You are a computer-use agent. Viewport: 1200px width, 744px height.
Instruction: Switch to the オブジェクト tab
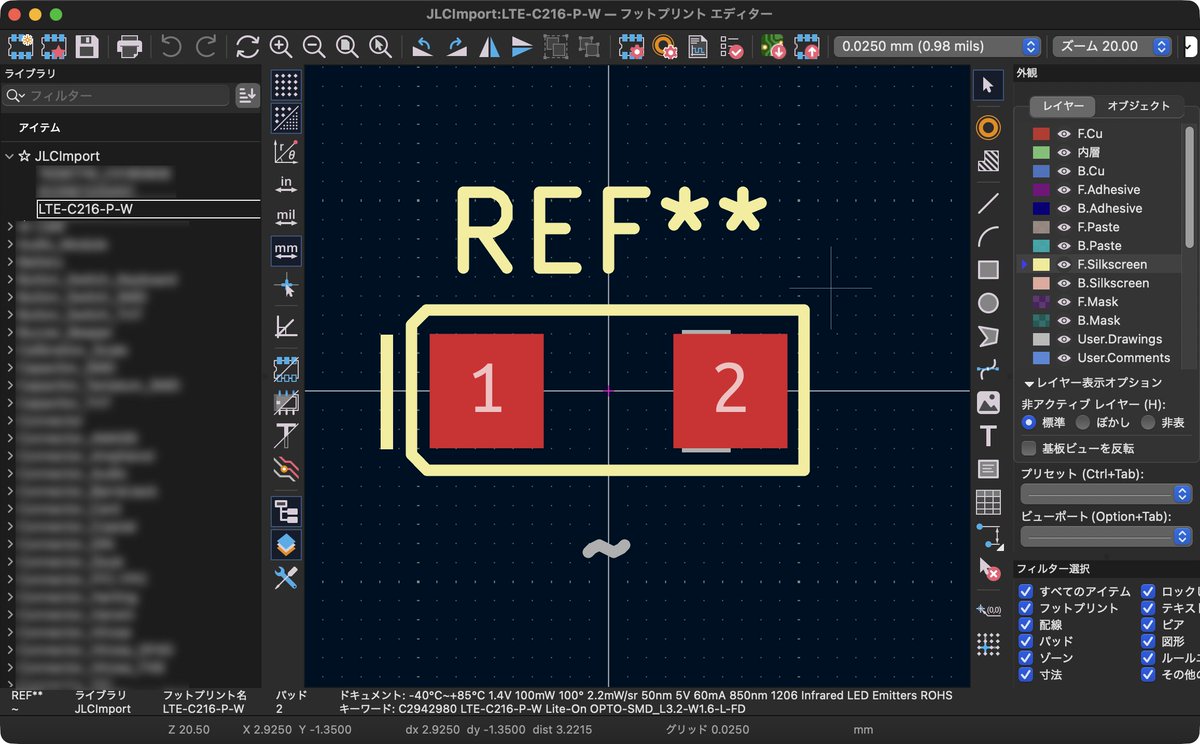point(1139,106)
